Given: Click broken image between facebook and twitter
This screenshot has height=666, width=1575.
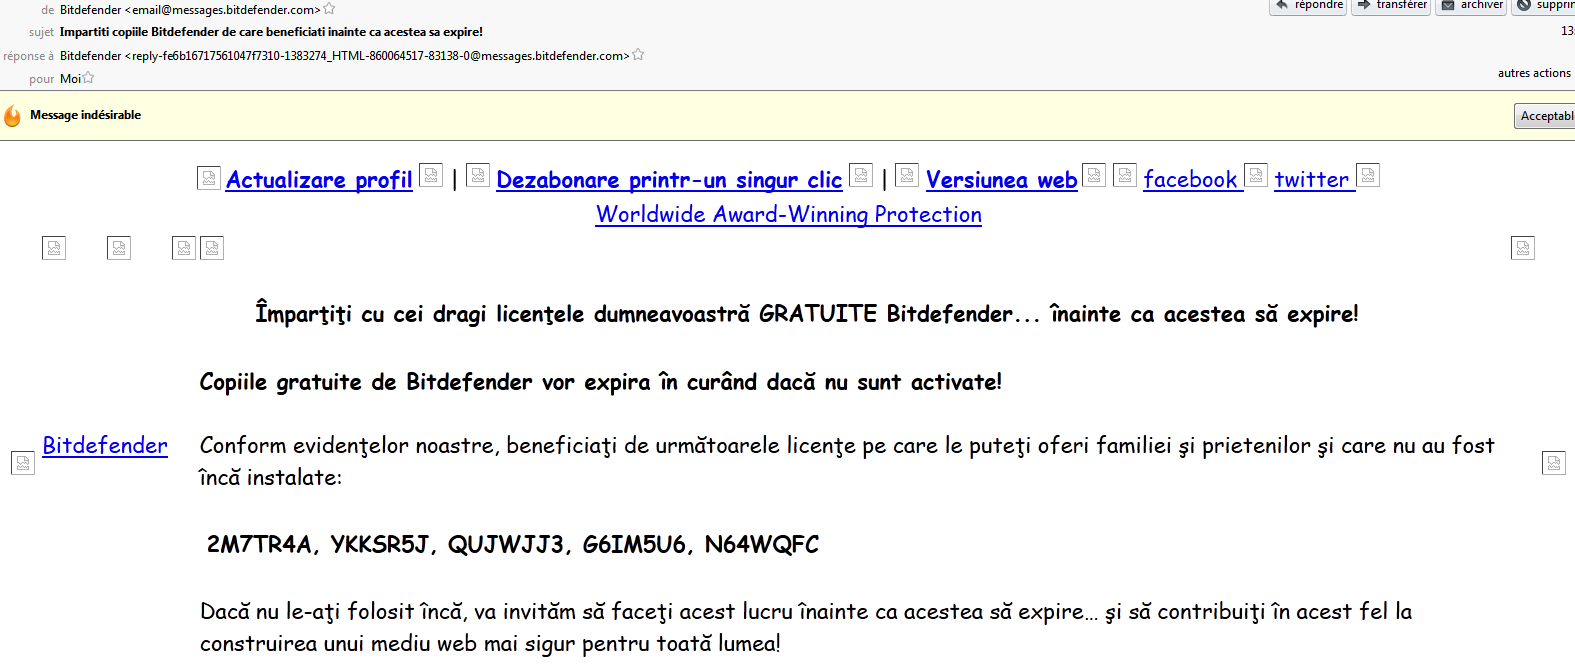Looking at the screenshot, I should point(1256,175).
